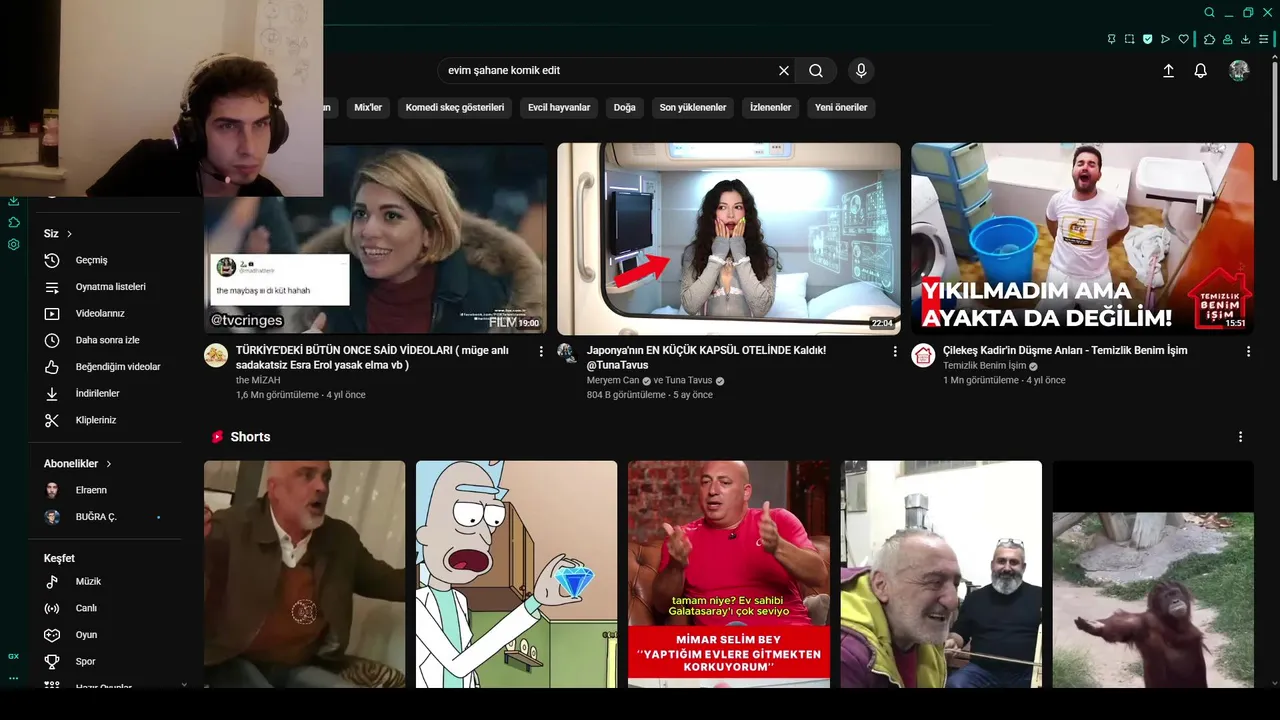Select the Yeni öneriler chip
The width and height of the screenshot is (1280, 720).
point(841,107)
